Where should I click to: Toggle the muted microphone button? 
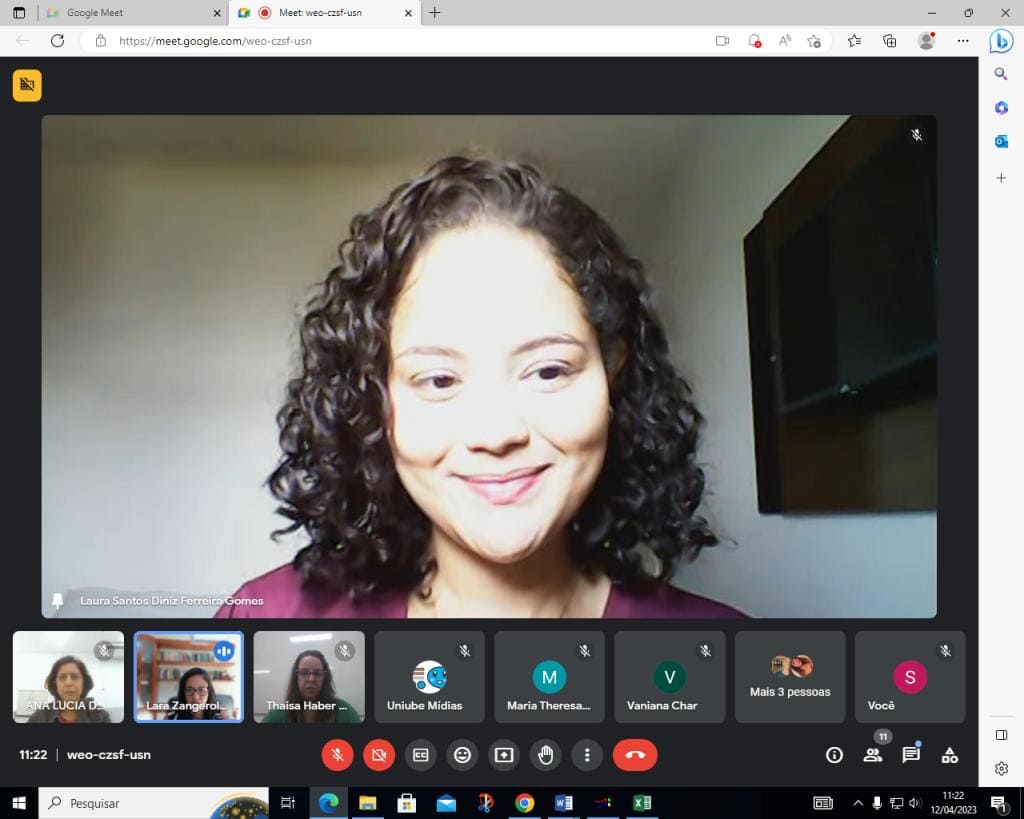[338, 755]
